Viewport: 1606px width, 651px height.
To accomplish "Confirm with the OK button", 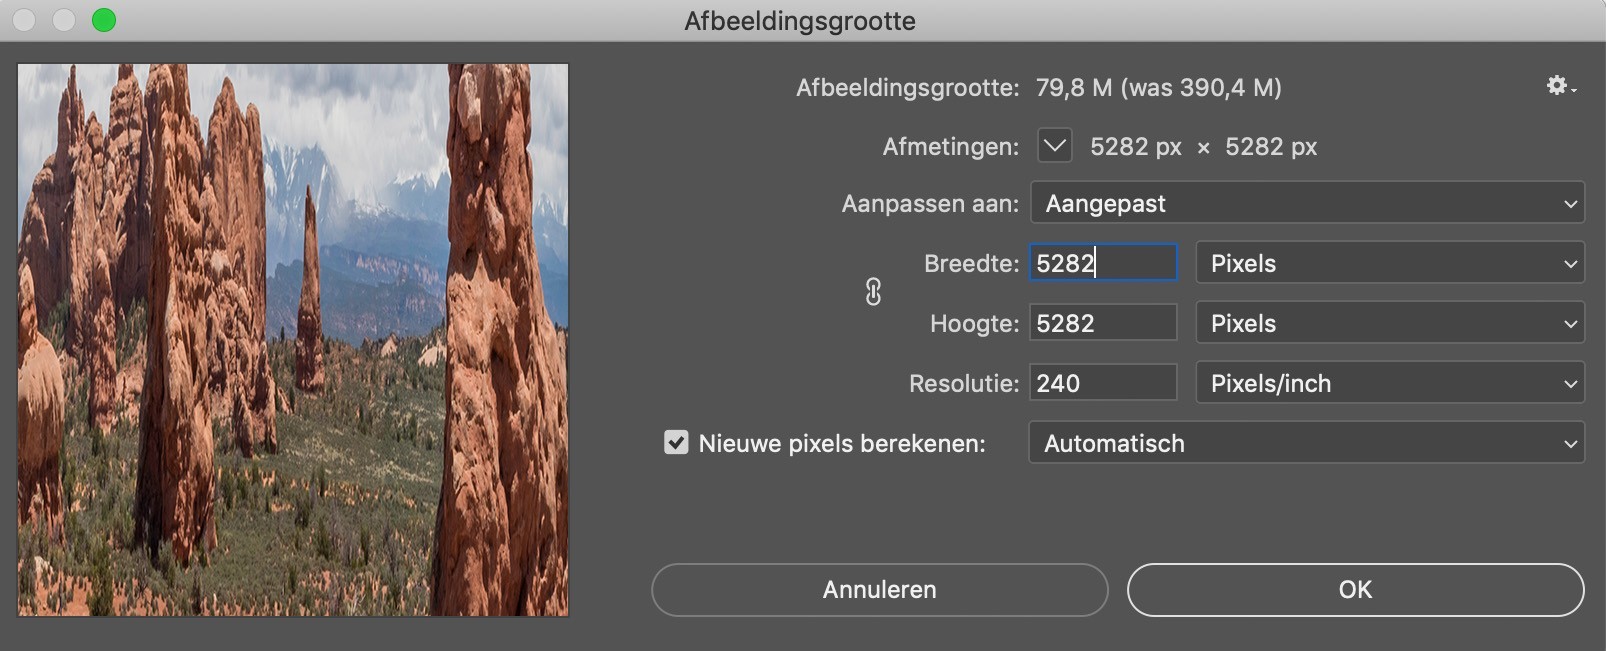I will [1355, 590].
